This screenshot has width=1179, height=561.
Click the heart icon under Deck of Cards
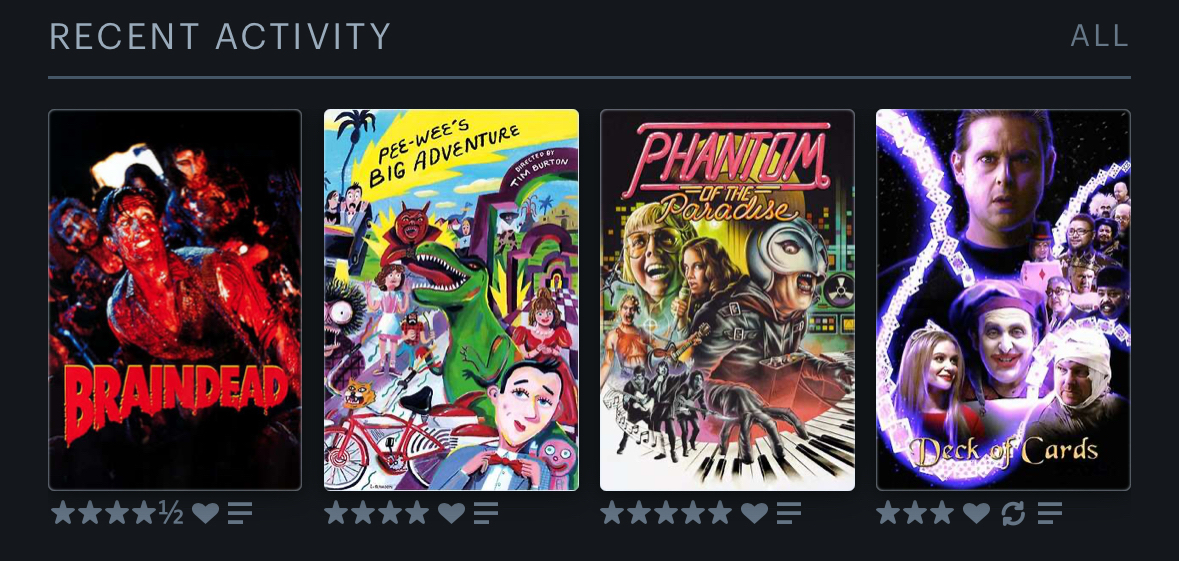click(976, 513)
